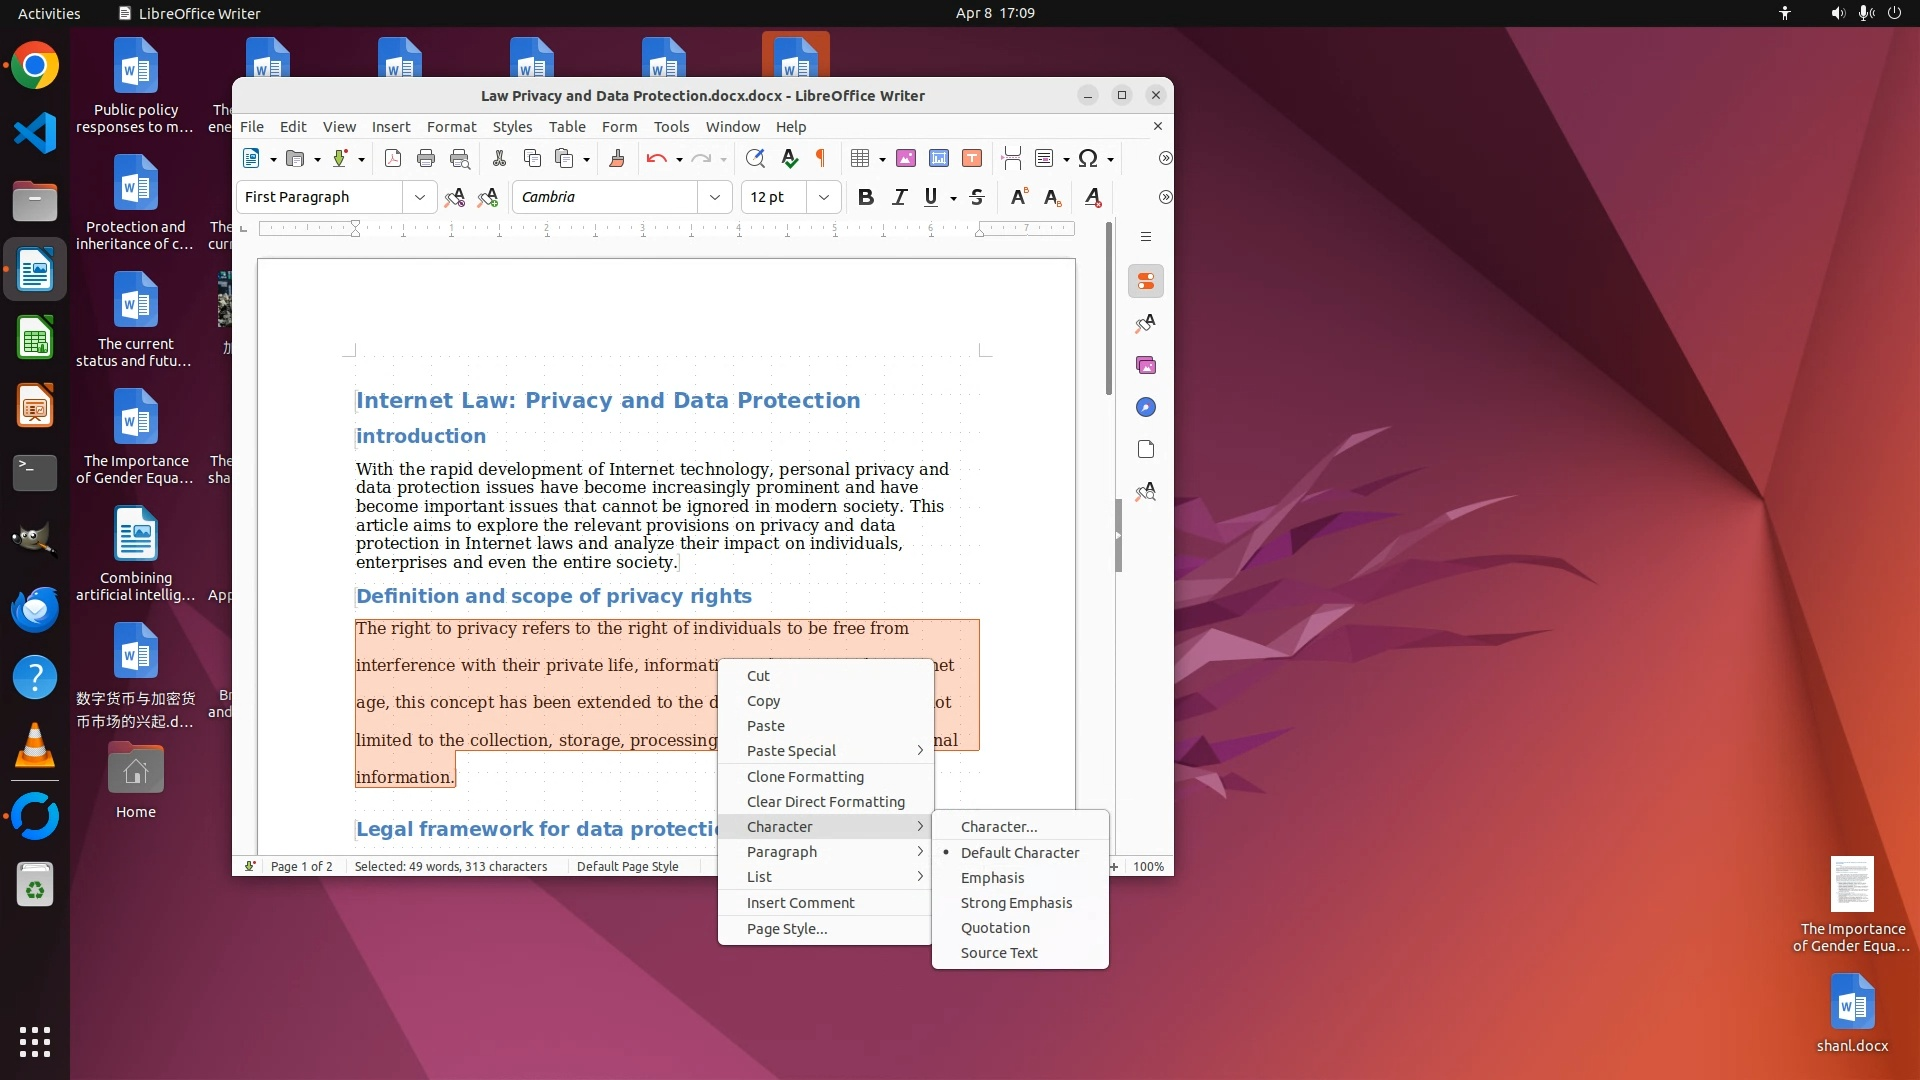Select Strong Emphasis in Character submenu

(x=1016, y=902)
